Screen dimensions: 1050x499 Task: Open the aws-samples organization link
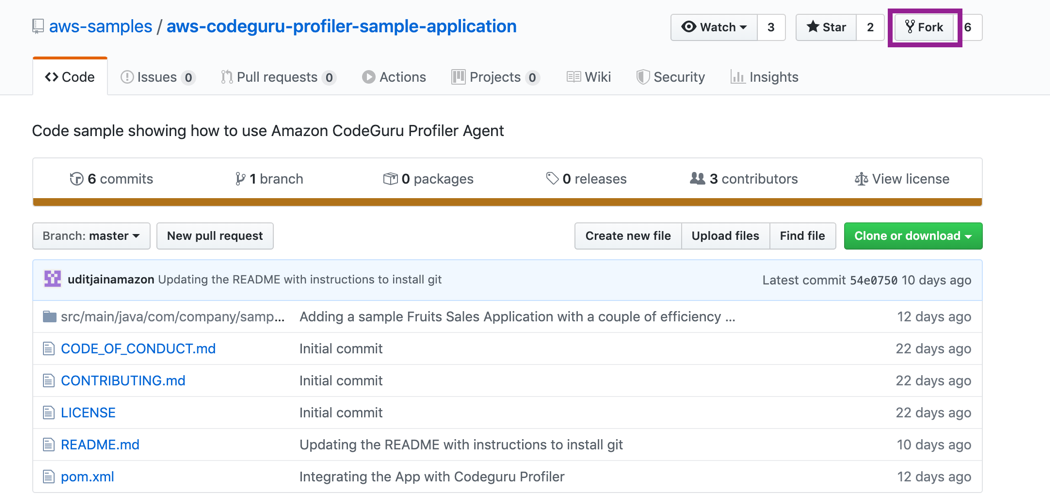[x=100, y=27]
